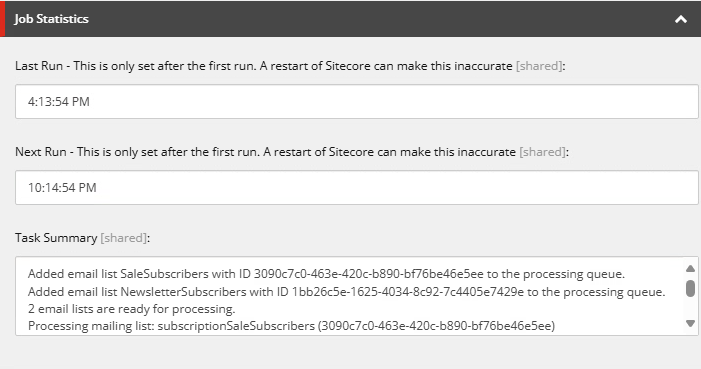The image size is (701, 369).
Task: Collapse the Job Statistics section chevron
Action: point(681,19)
